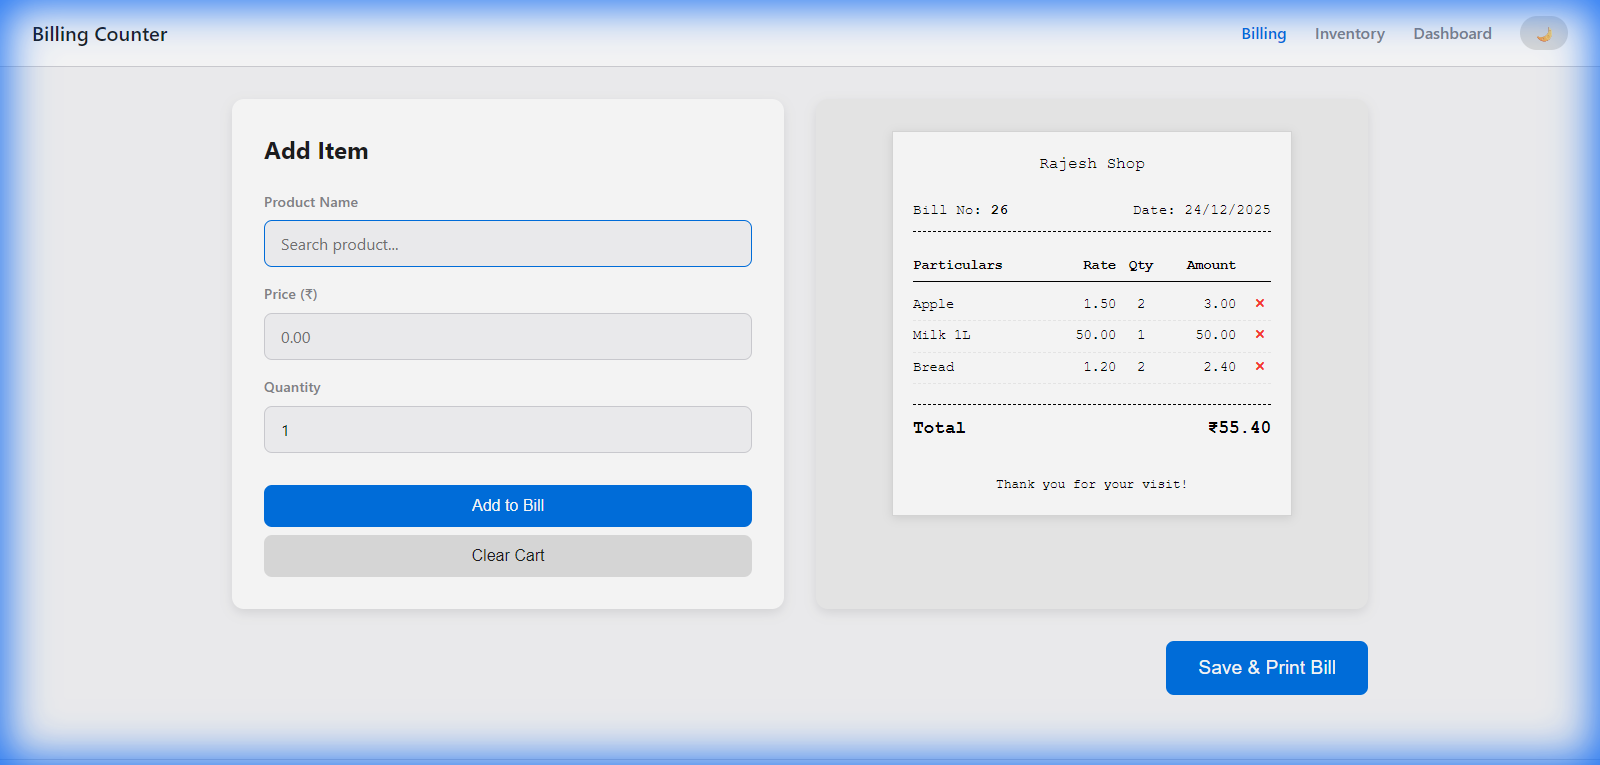Click the Amount column header
The height and width of the screenshot is (765, 1600).
click(1211, 265)
